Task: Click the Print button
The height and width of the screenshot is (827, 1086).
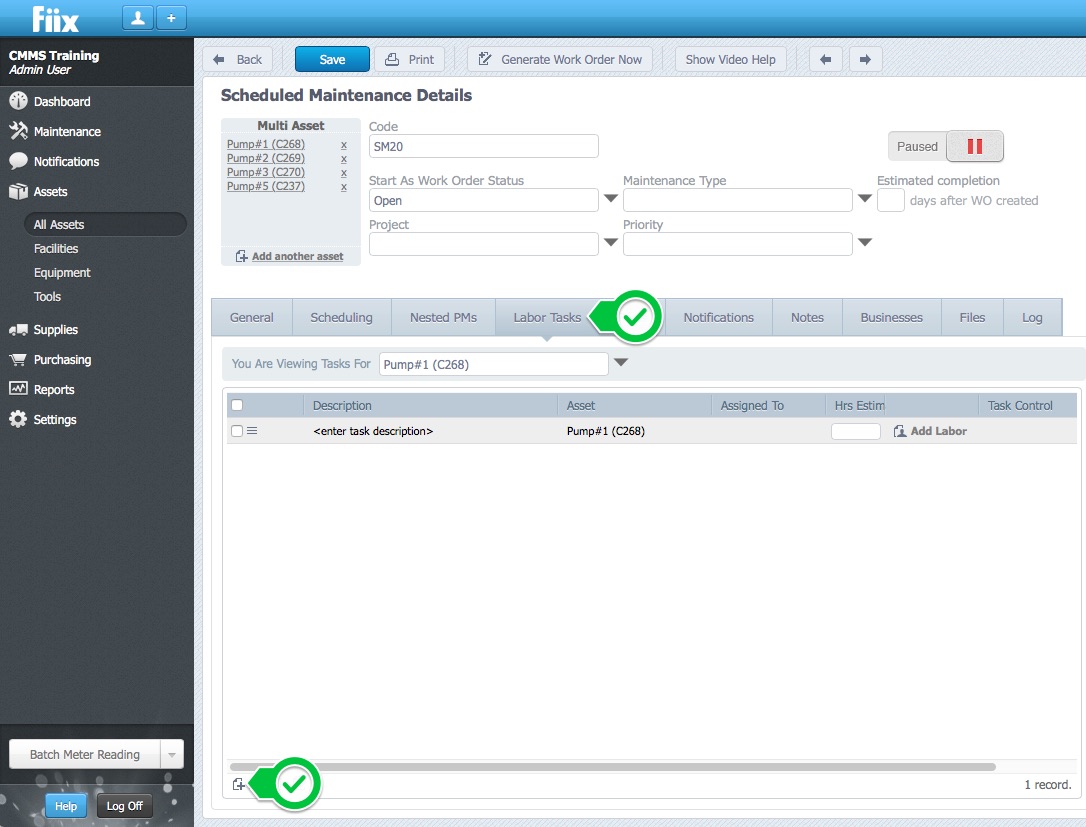Action: [409, 60]
